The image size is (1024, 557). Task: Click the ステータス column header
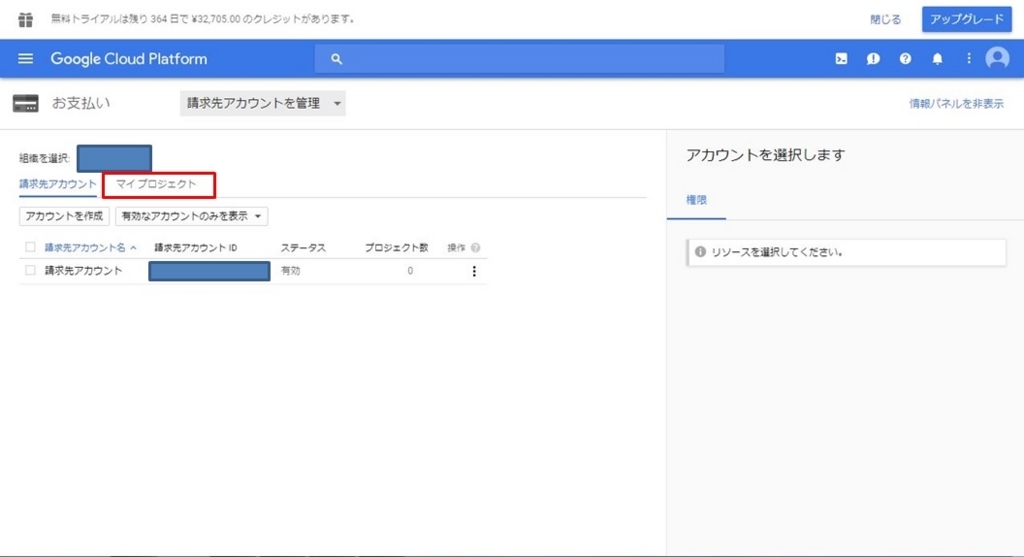point(303,247)
